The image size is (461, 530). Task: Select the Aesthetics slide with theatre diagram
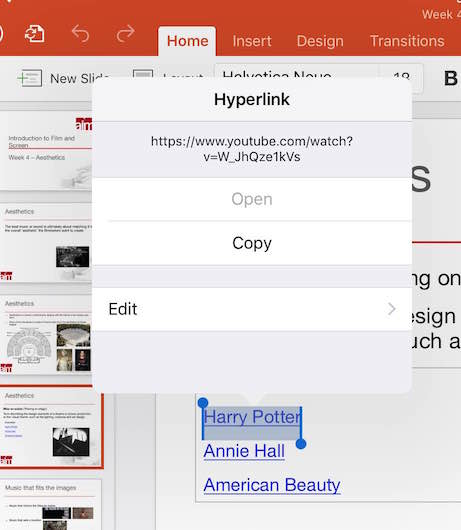46,335
